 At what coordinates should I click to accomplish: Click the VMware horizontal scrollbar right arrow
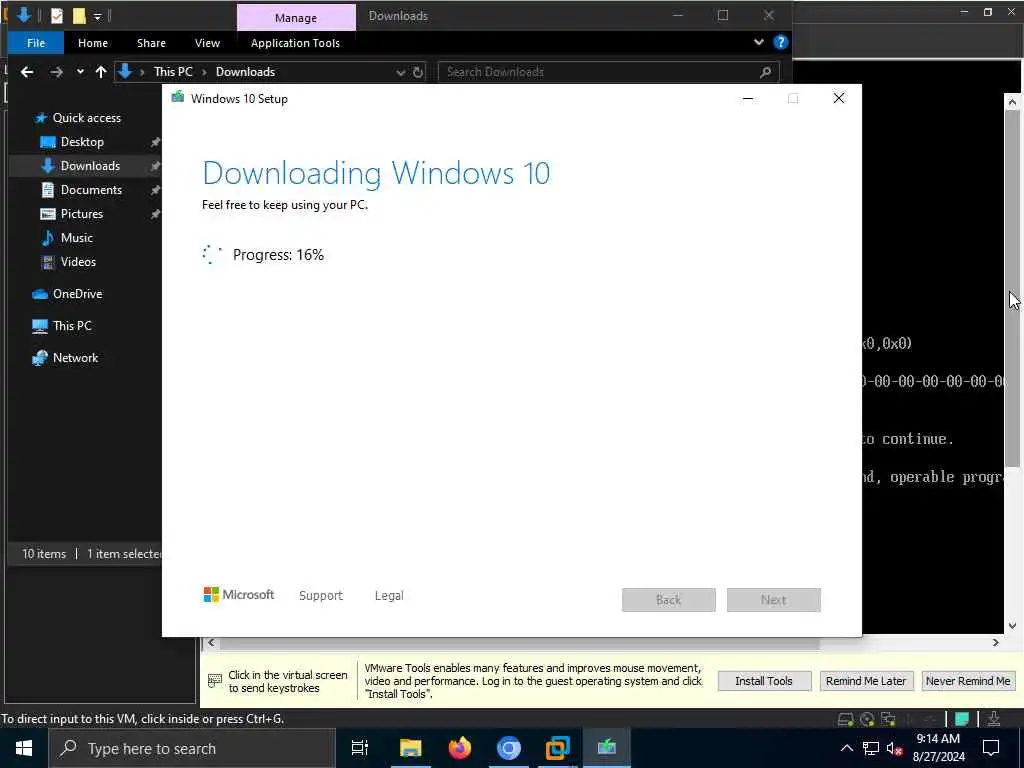[996, 643]
